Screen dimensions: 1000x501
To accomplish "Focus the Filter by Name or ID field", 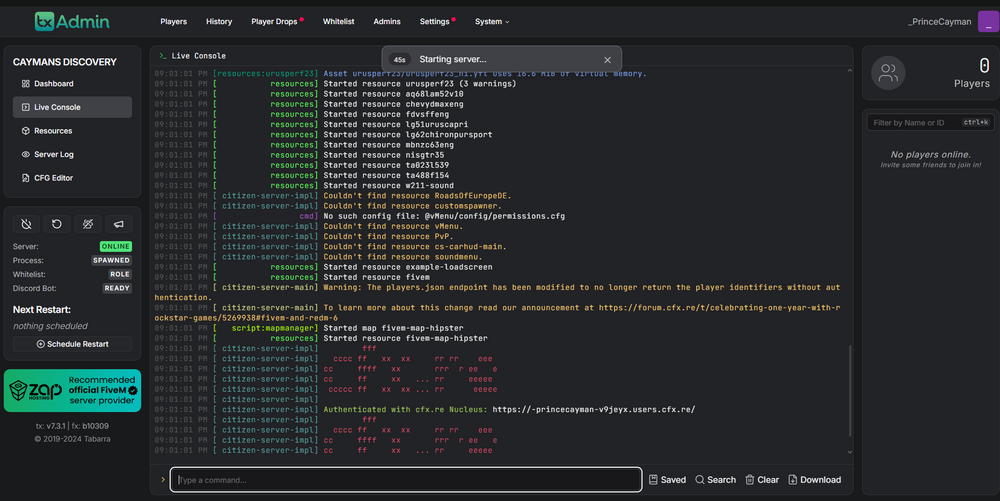I will 930,122.
